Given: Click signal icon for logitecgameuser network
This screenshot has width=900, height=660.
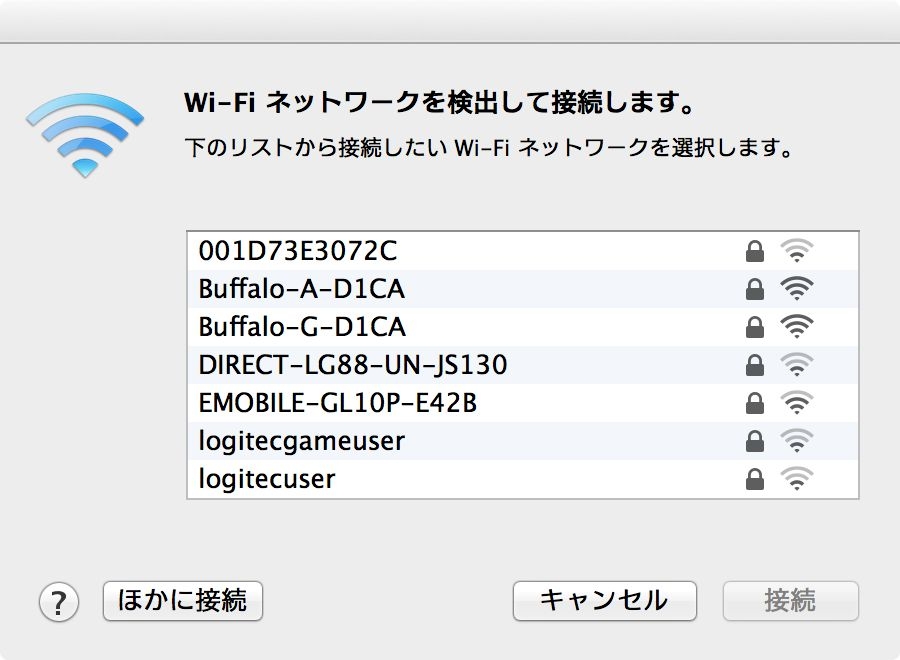Looking at the screenshot, I should 797,441.
